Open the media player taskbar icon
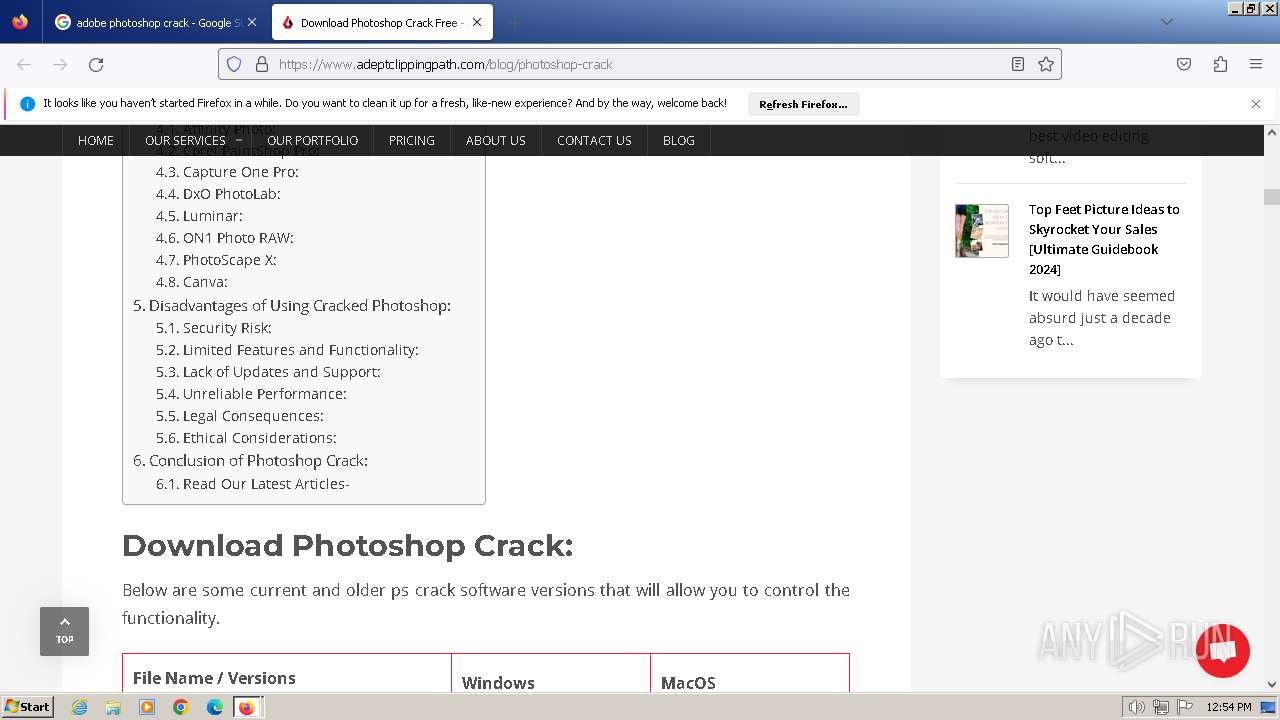The image size is (1280, 720). (147, 707)
